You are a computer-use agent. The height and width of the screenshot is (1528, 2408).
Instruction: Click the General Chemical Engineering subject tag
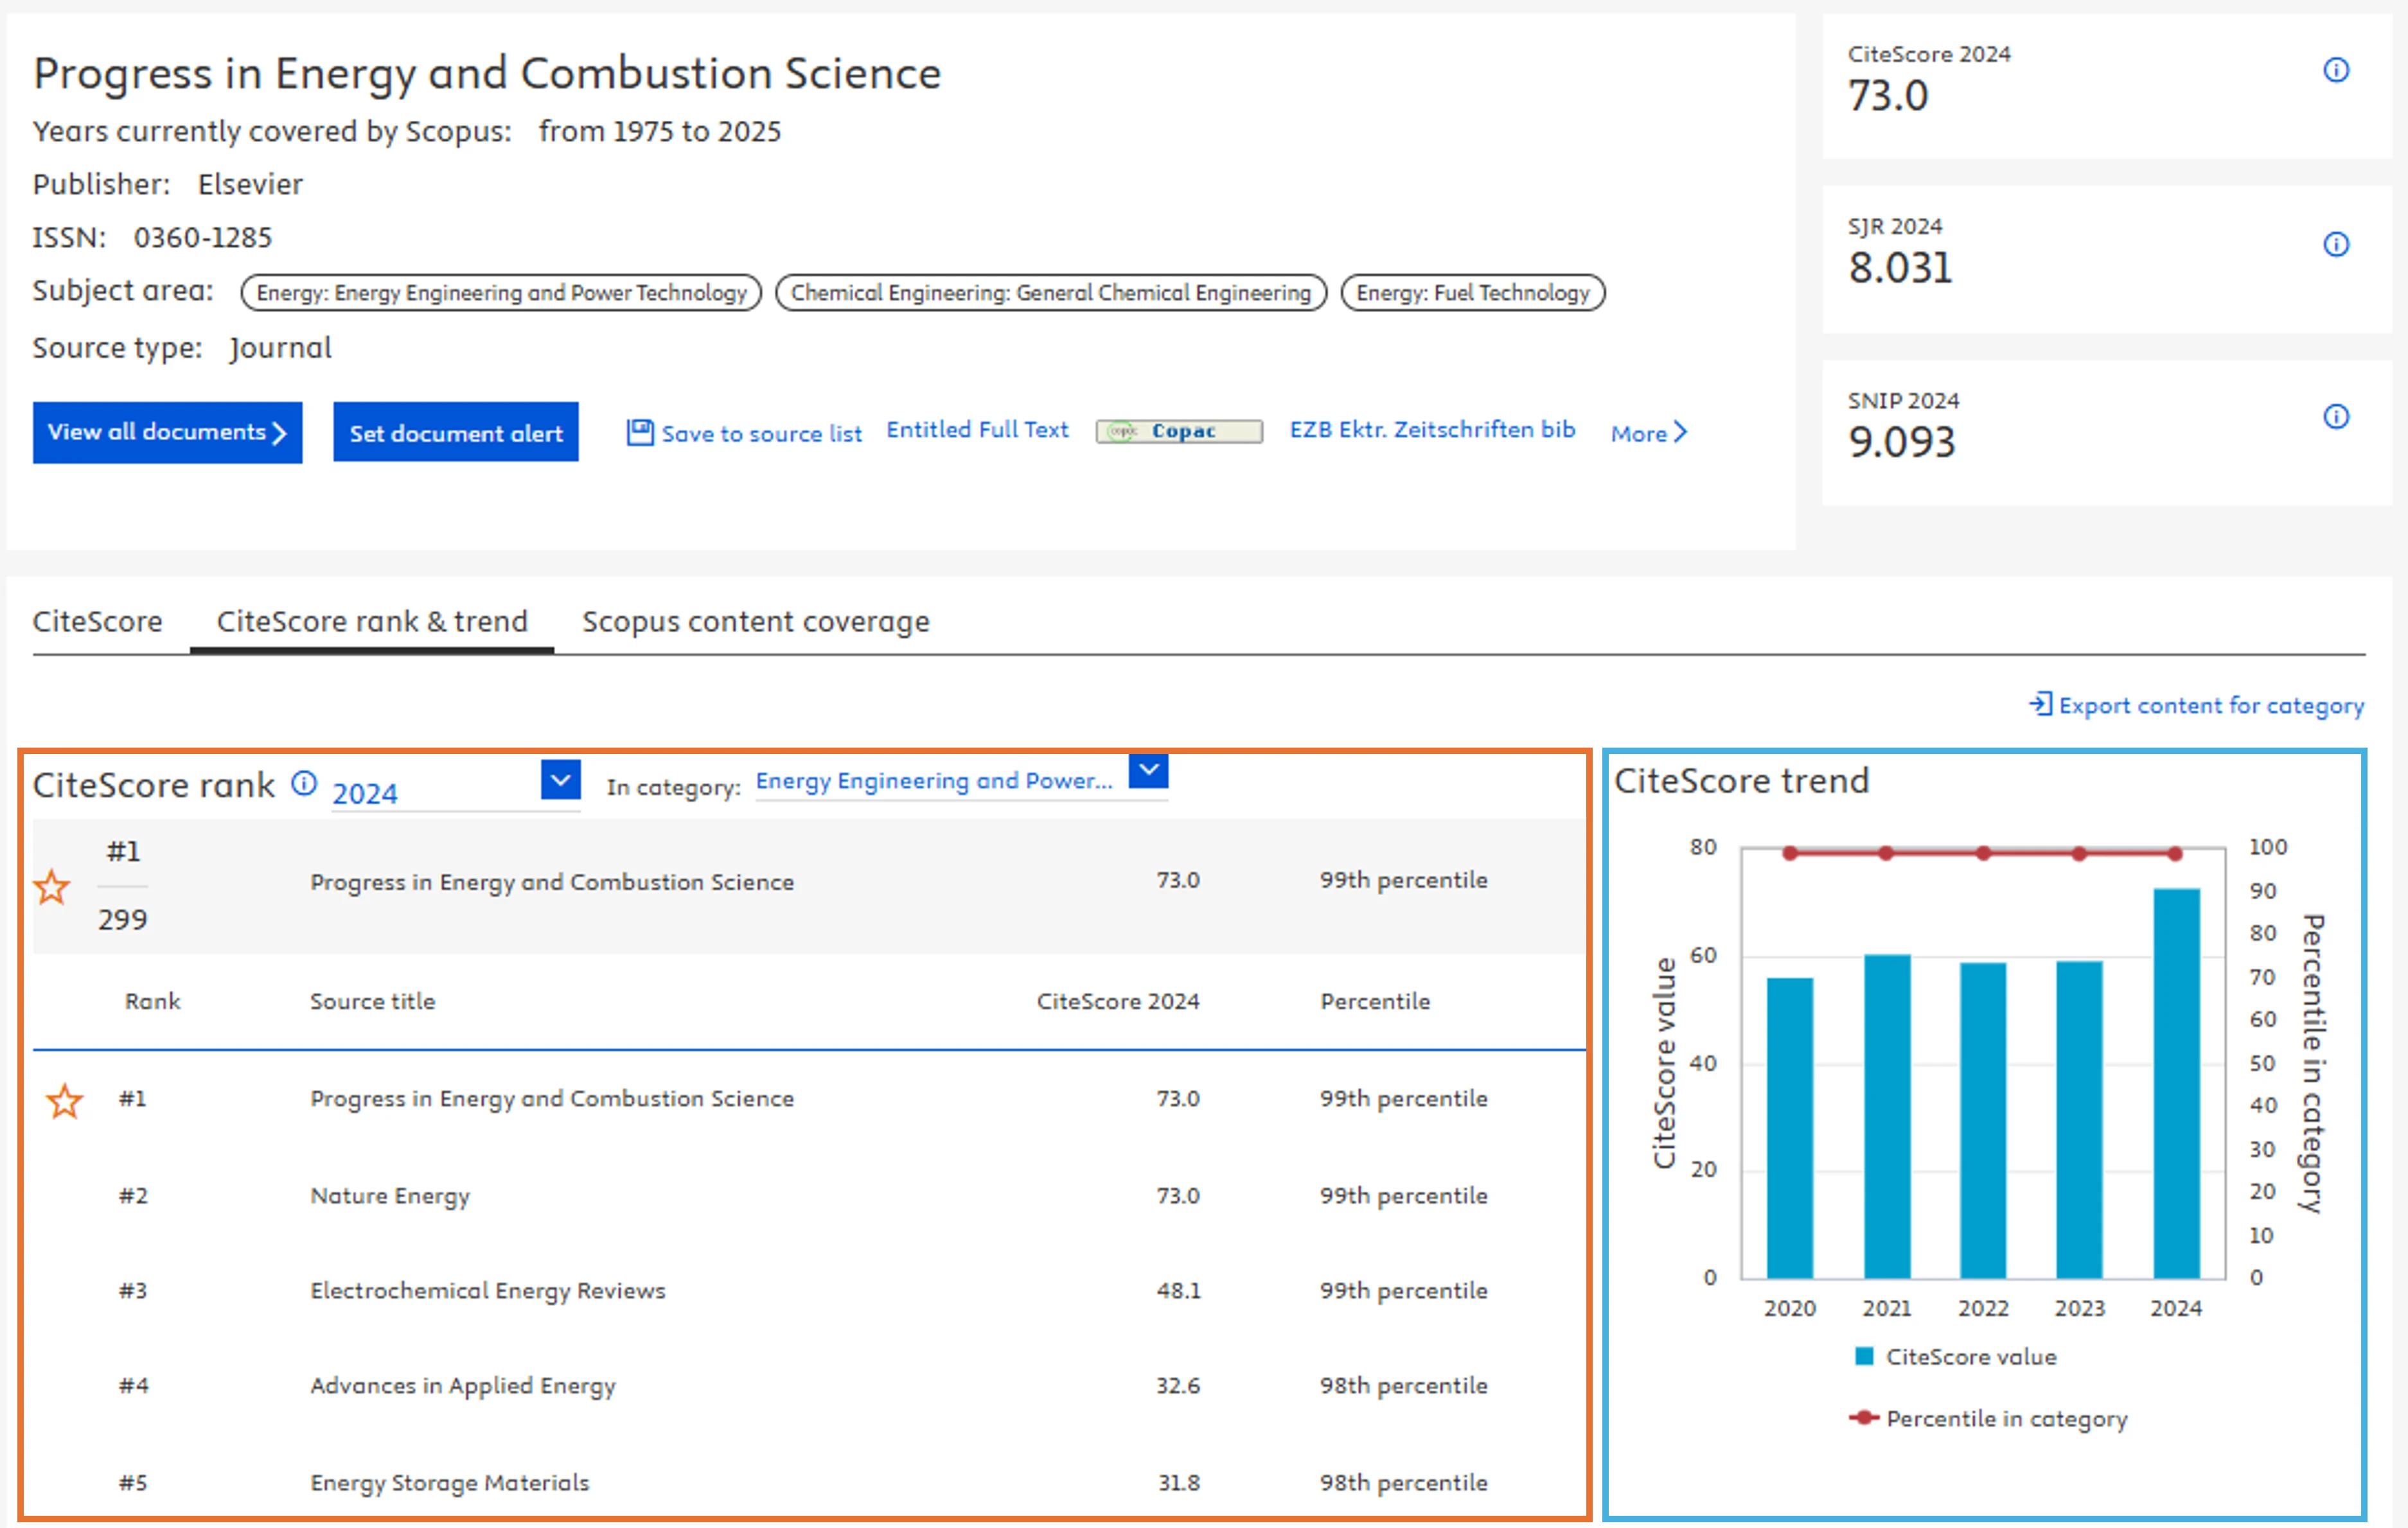[1051, 292]
